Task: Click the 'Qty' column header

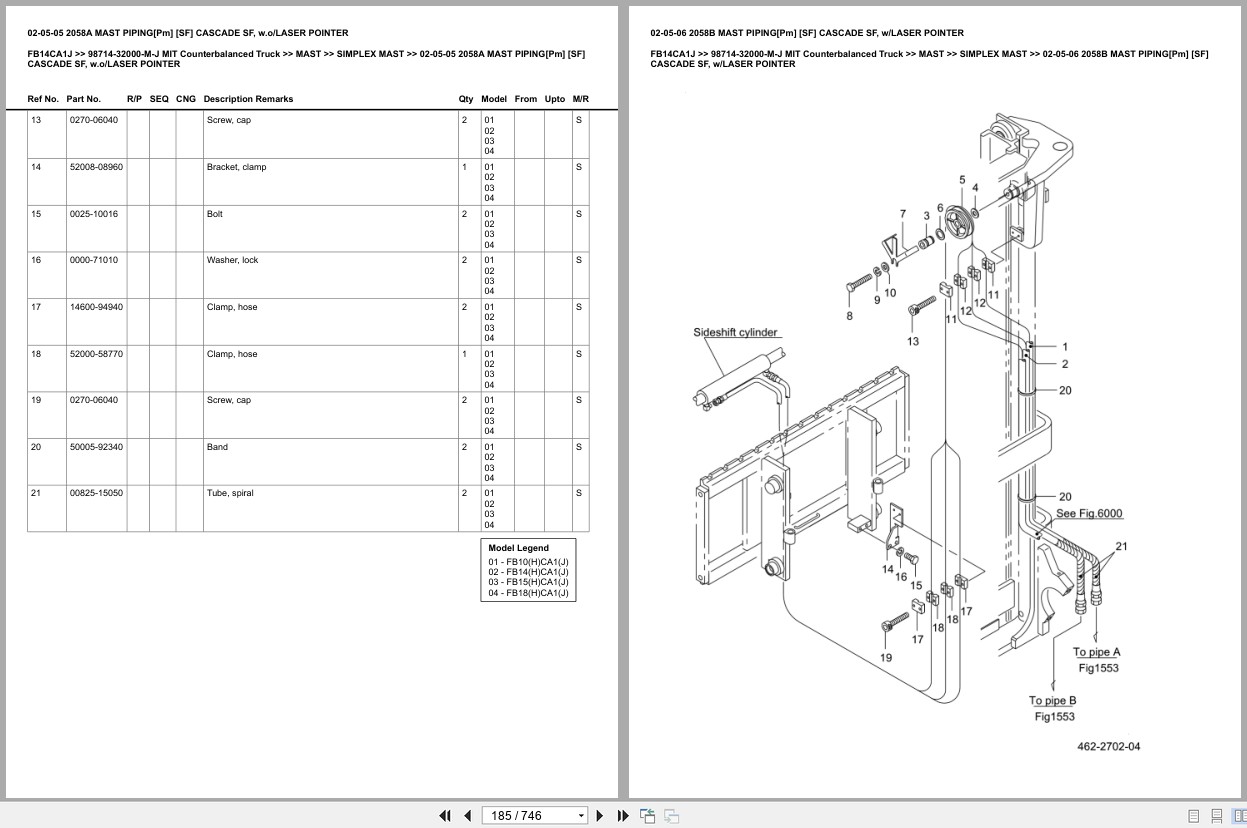Action: coord(466,99)
